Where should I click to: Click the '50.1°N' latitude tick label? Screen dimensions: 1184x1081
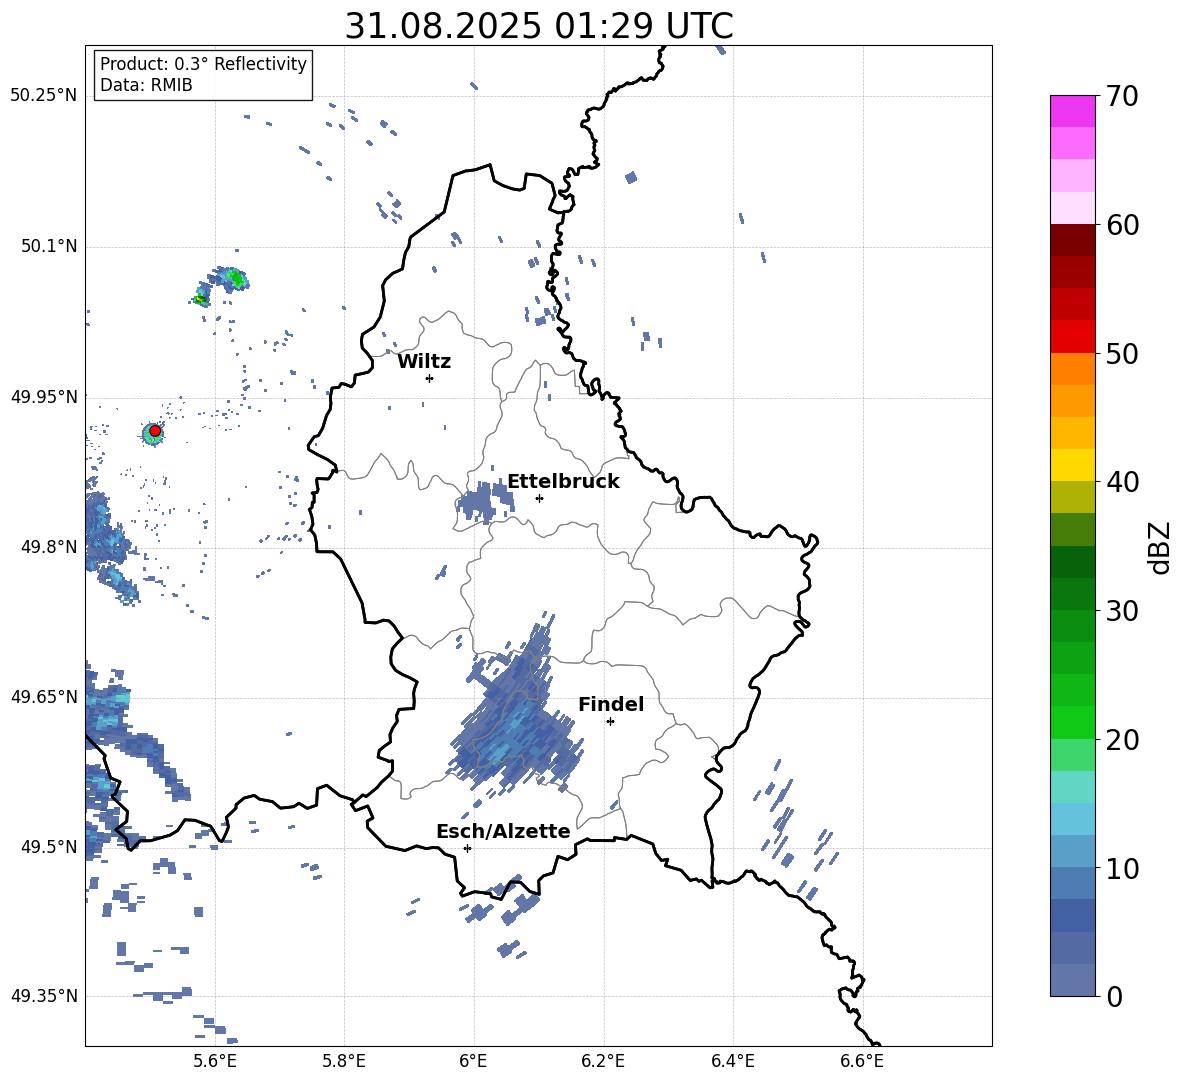coord(48,247)
